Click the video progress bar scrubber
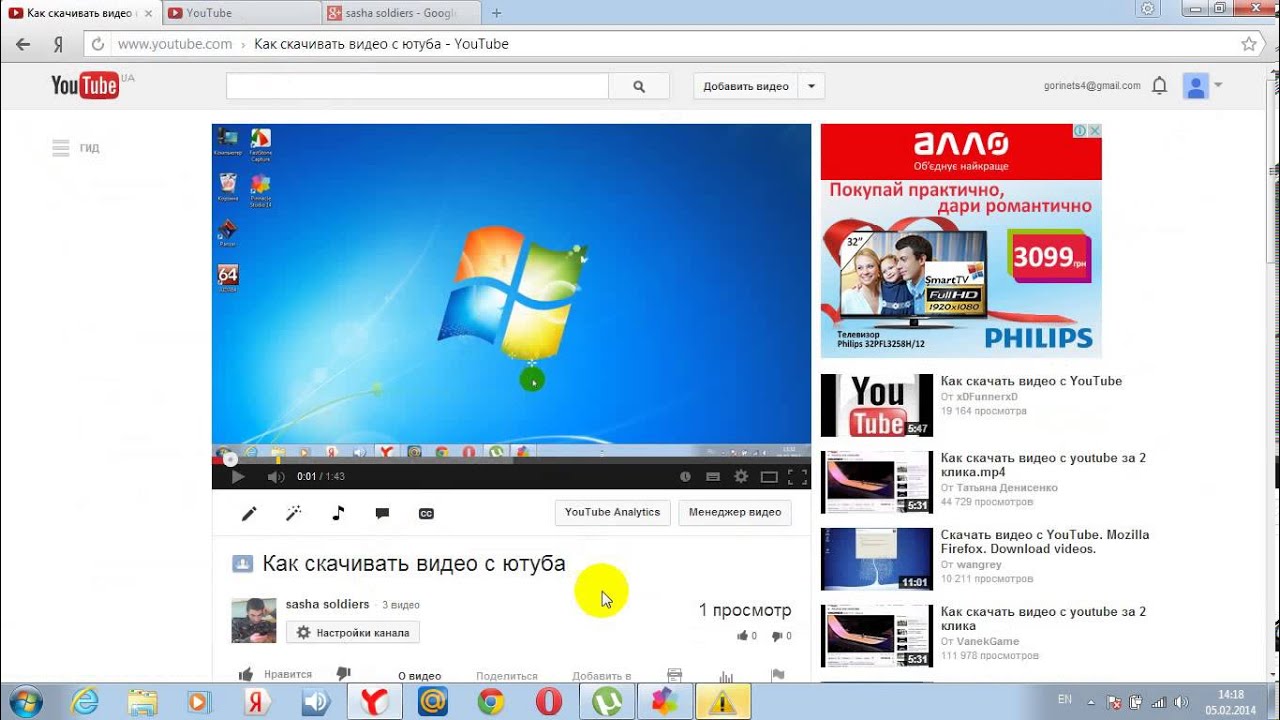 (230, 460)
